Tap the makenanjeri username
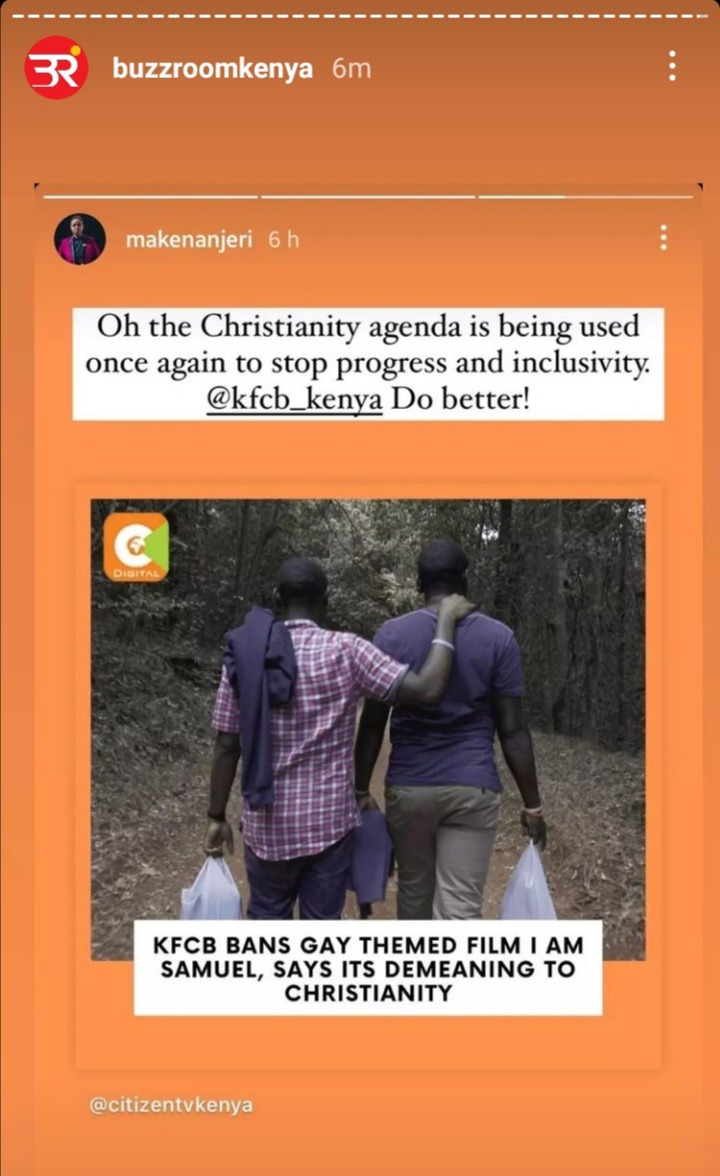The height and width of the screenshot is (1176, 720). point(189,239)
